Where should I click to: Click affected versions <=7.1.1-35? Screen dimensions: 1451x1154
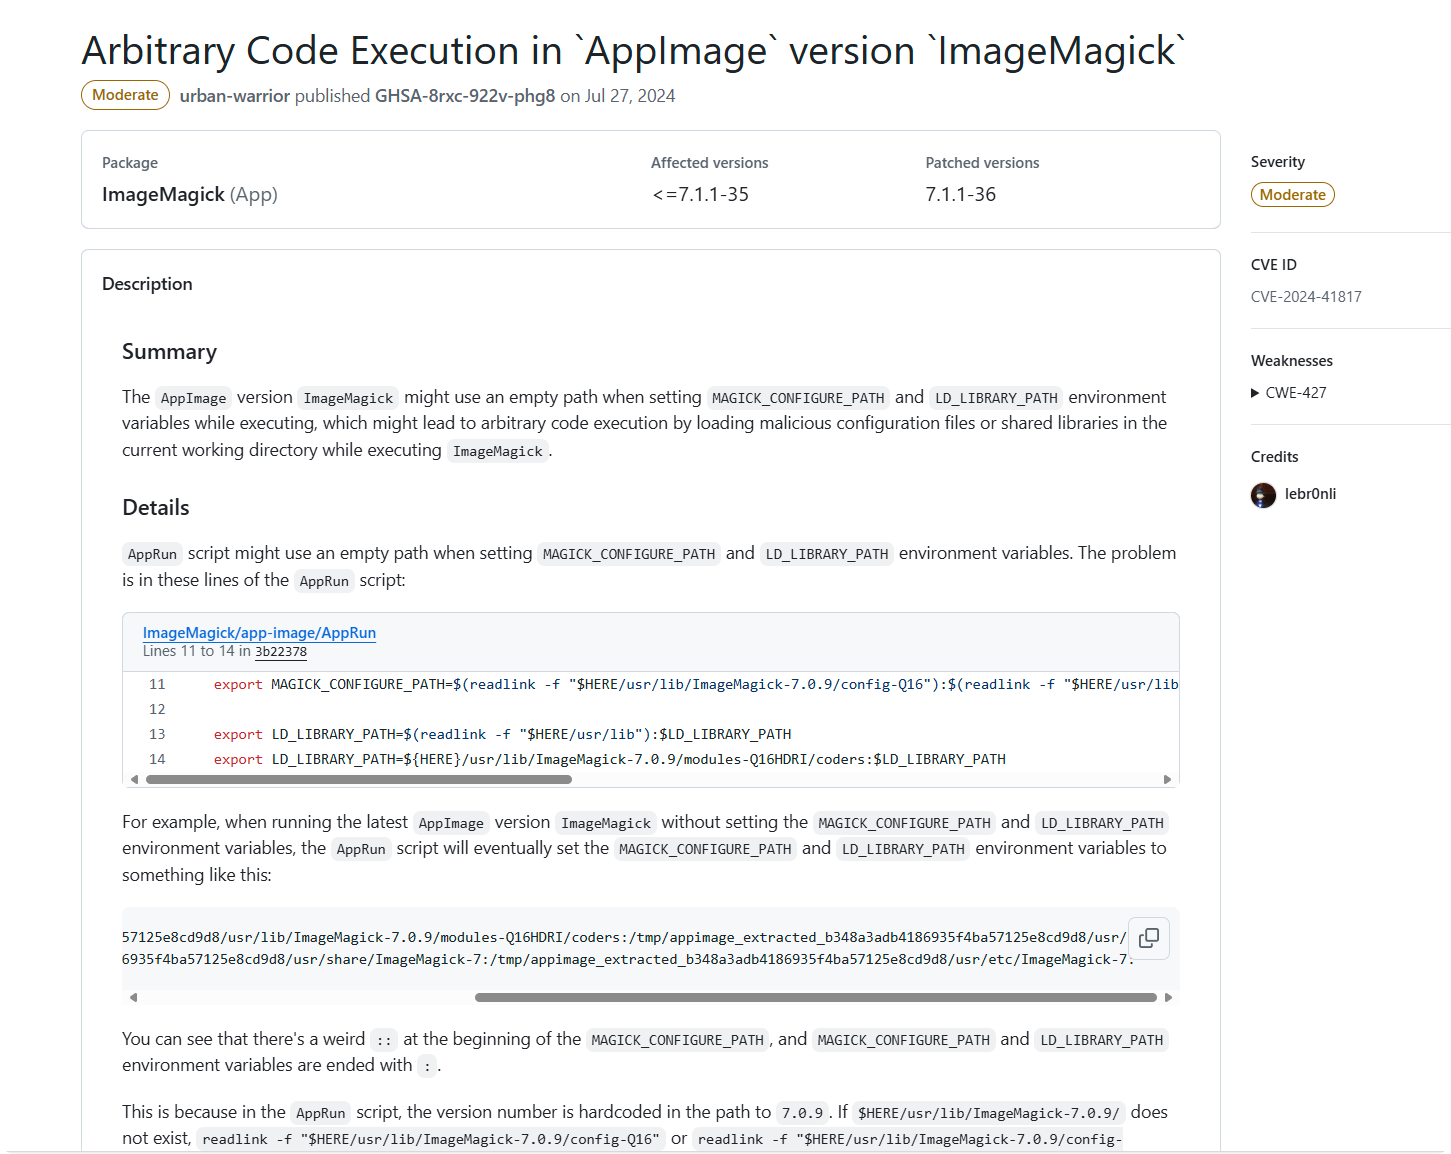700,195
